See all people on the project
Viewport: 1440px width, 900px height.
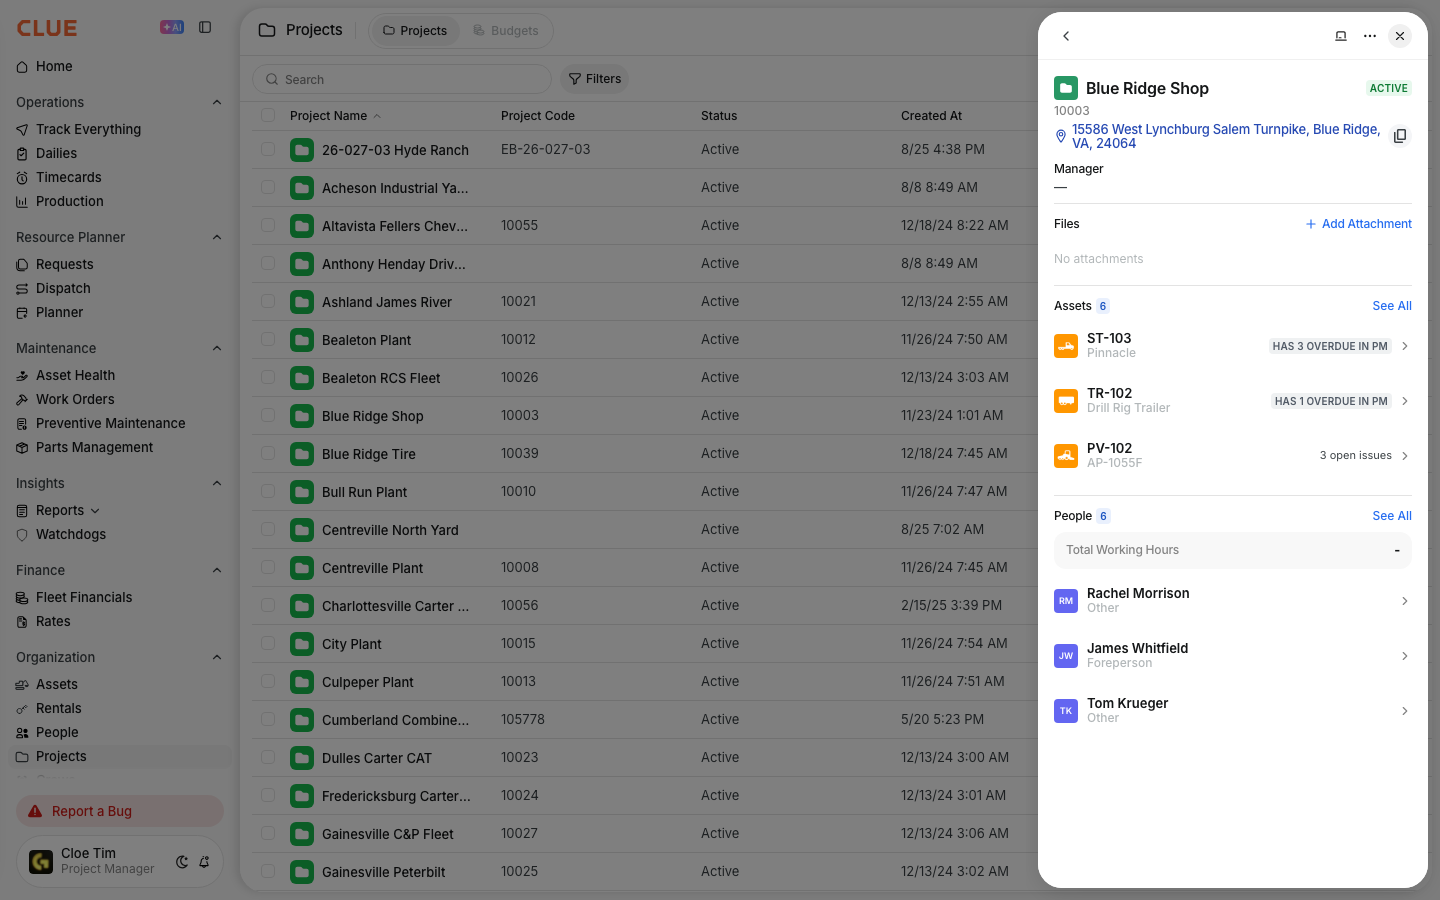pos(1392,516)
